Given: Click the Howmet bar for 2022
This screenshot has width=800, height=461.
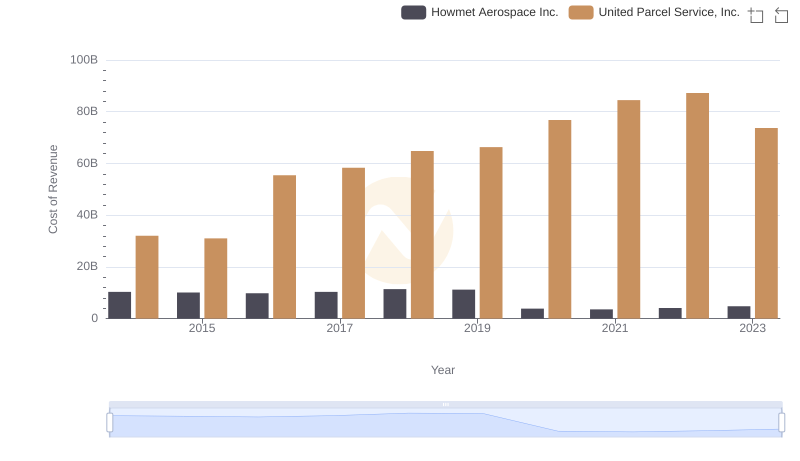Looking at the screenshot, I should click(670, 314).
